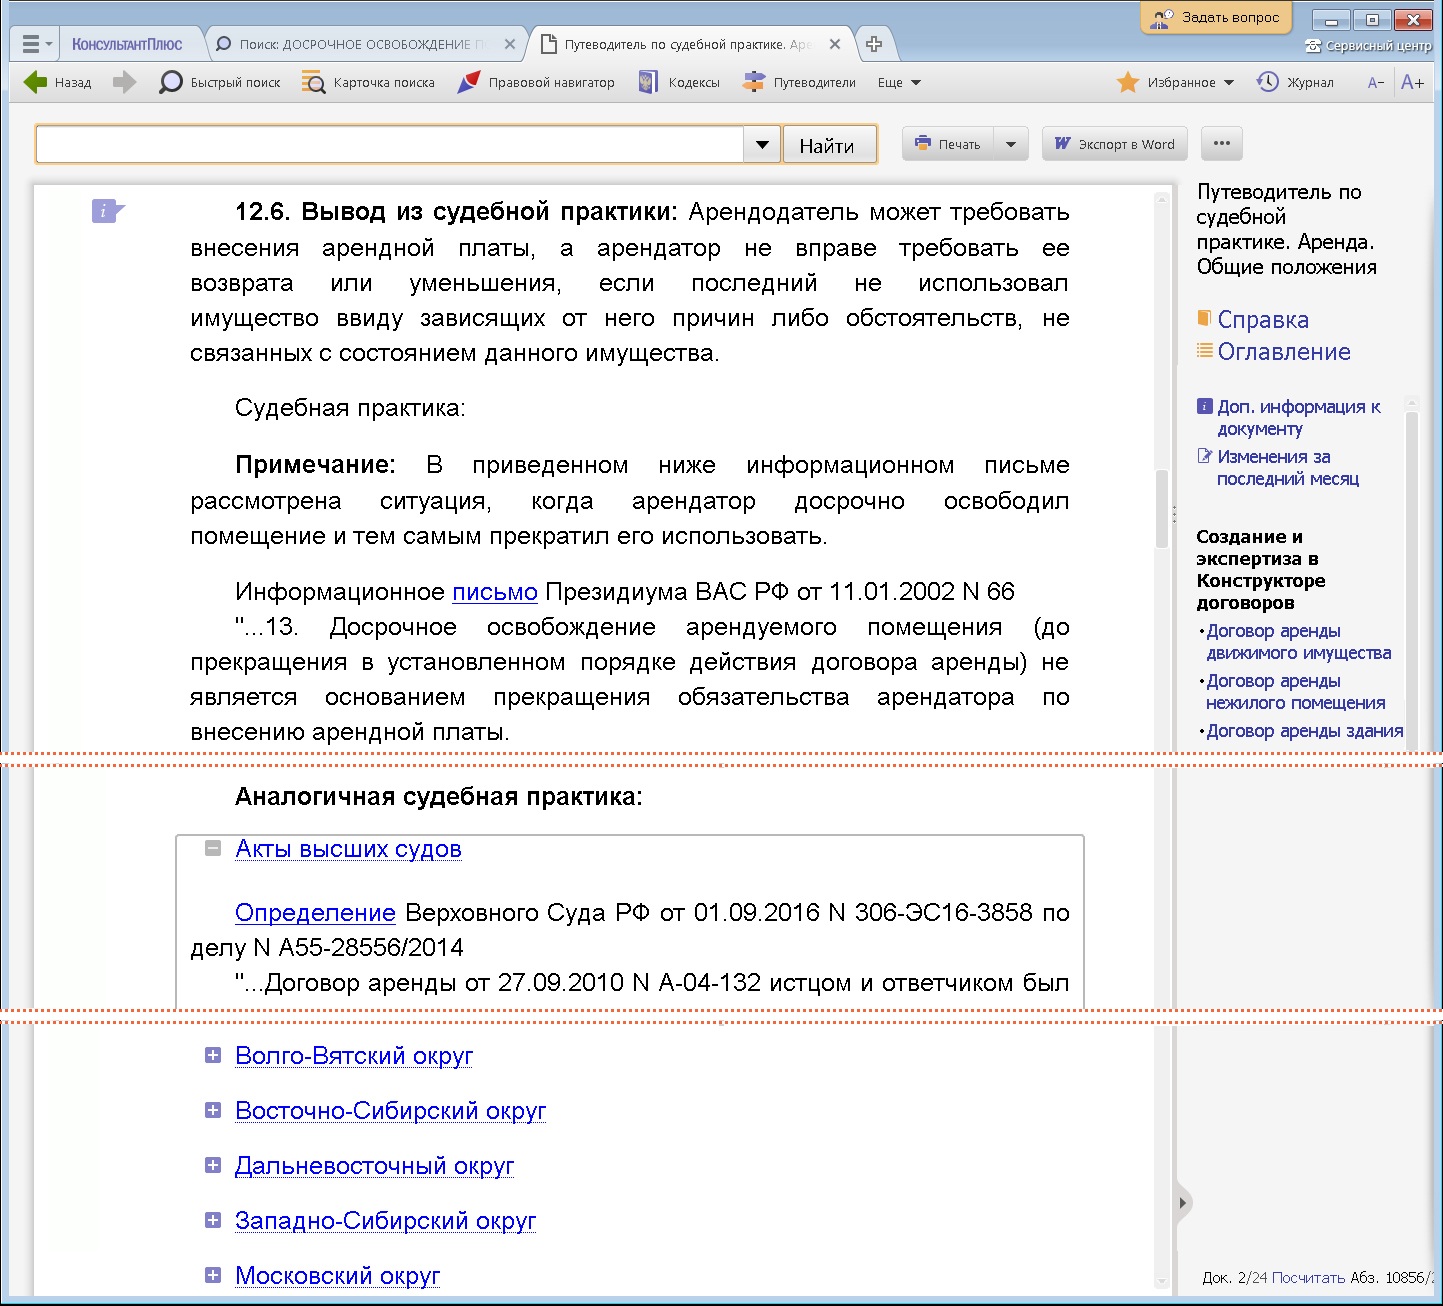
Task: Open the Сервисный центр link
Action: pos(1369,46)
